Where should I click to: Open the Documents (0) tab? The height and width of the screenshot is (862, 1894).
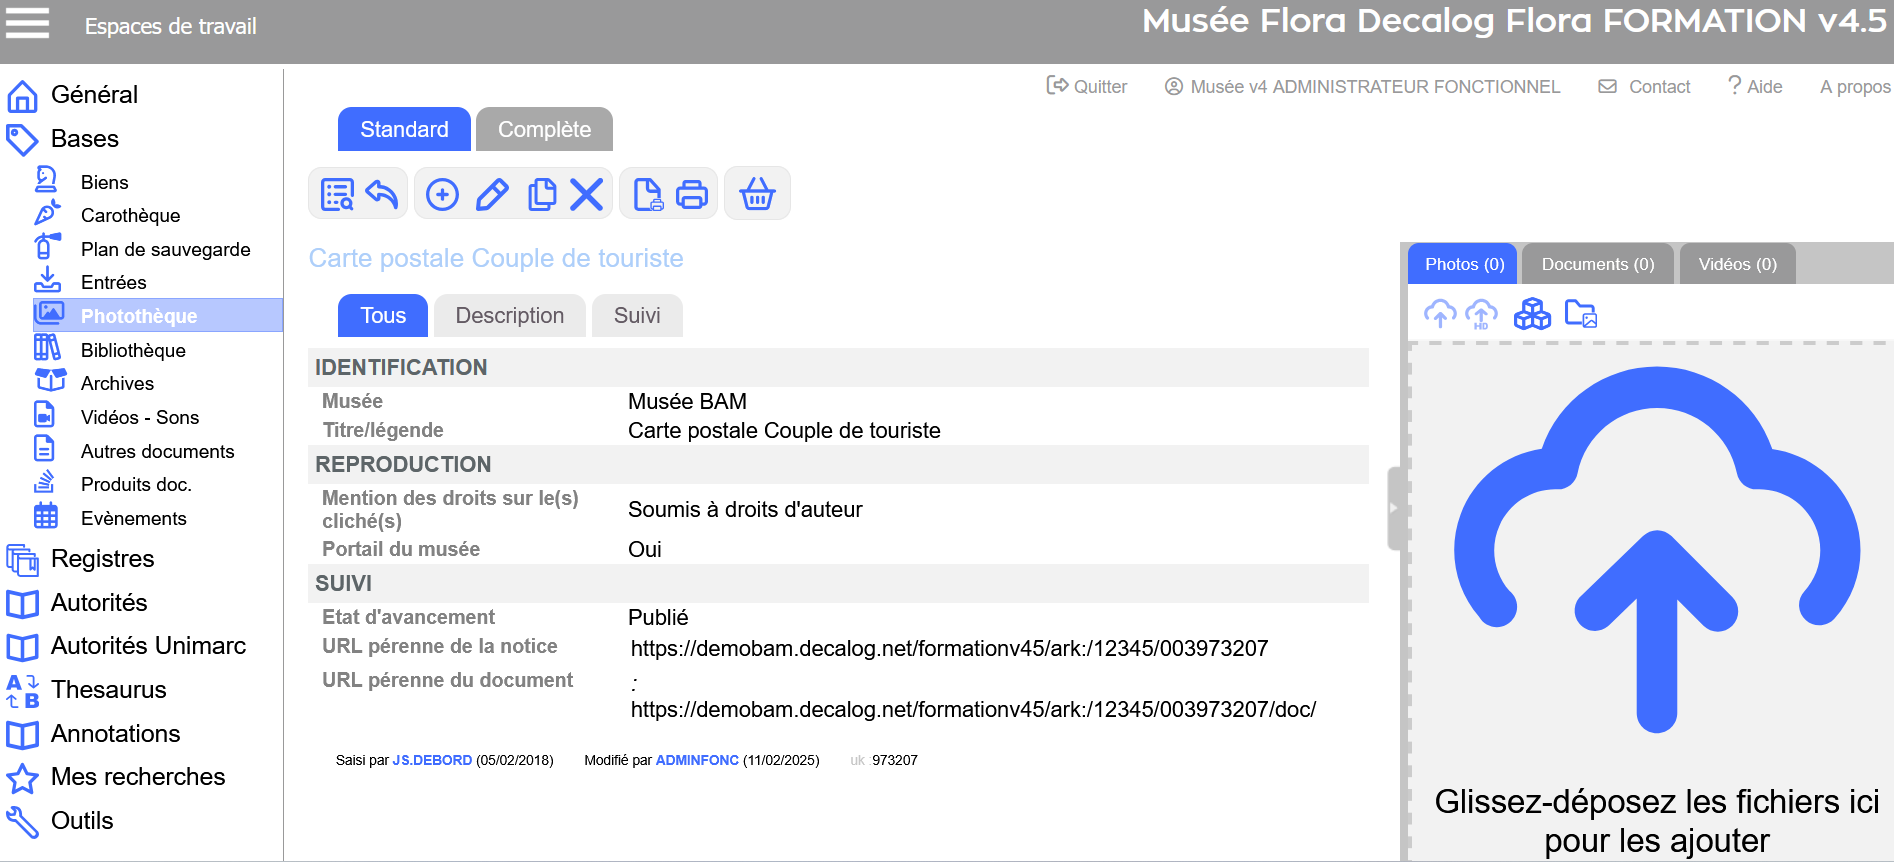pos(1597,265)
